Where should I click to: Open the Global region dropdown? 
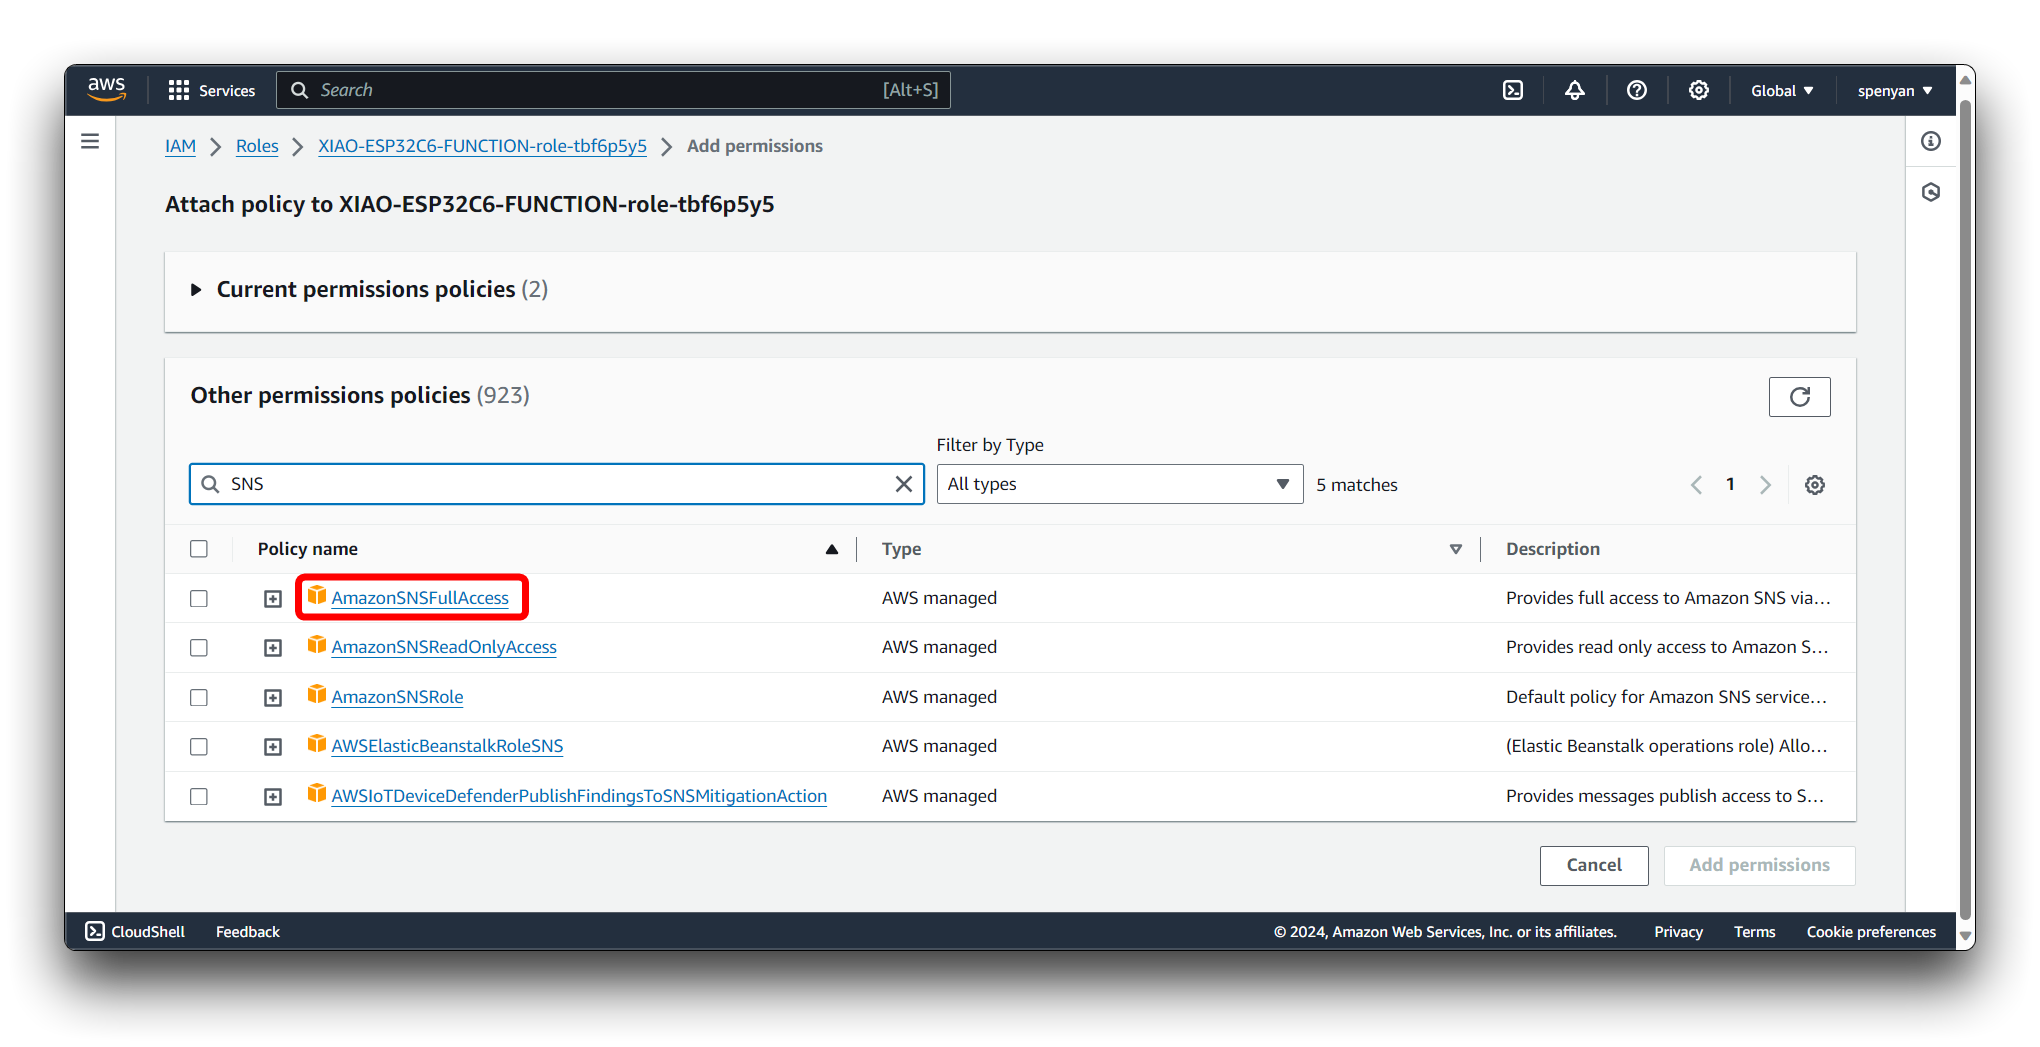point(1782,90)
